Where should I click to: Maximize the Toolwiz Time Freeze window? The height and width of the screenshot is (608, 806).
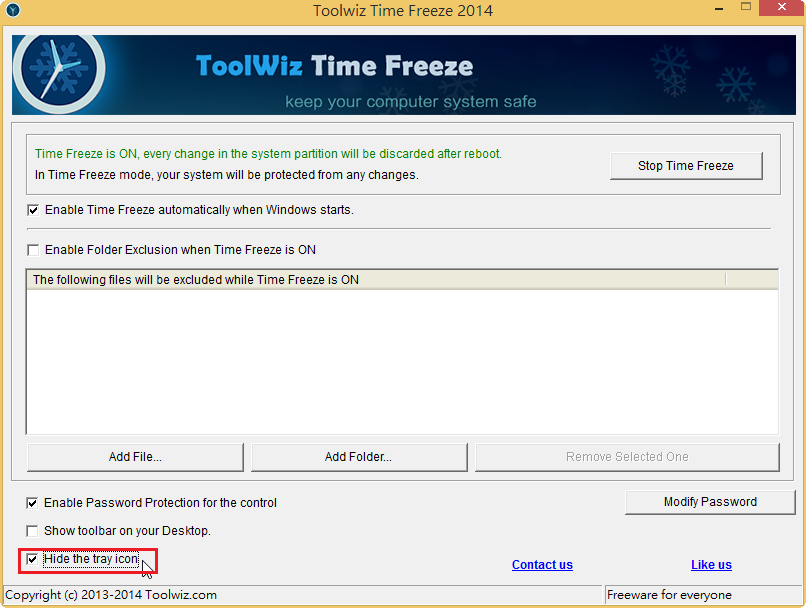click(x=746, y=7)
